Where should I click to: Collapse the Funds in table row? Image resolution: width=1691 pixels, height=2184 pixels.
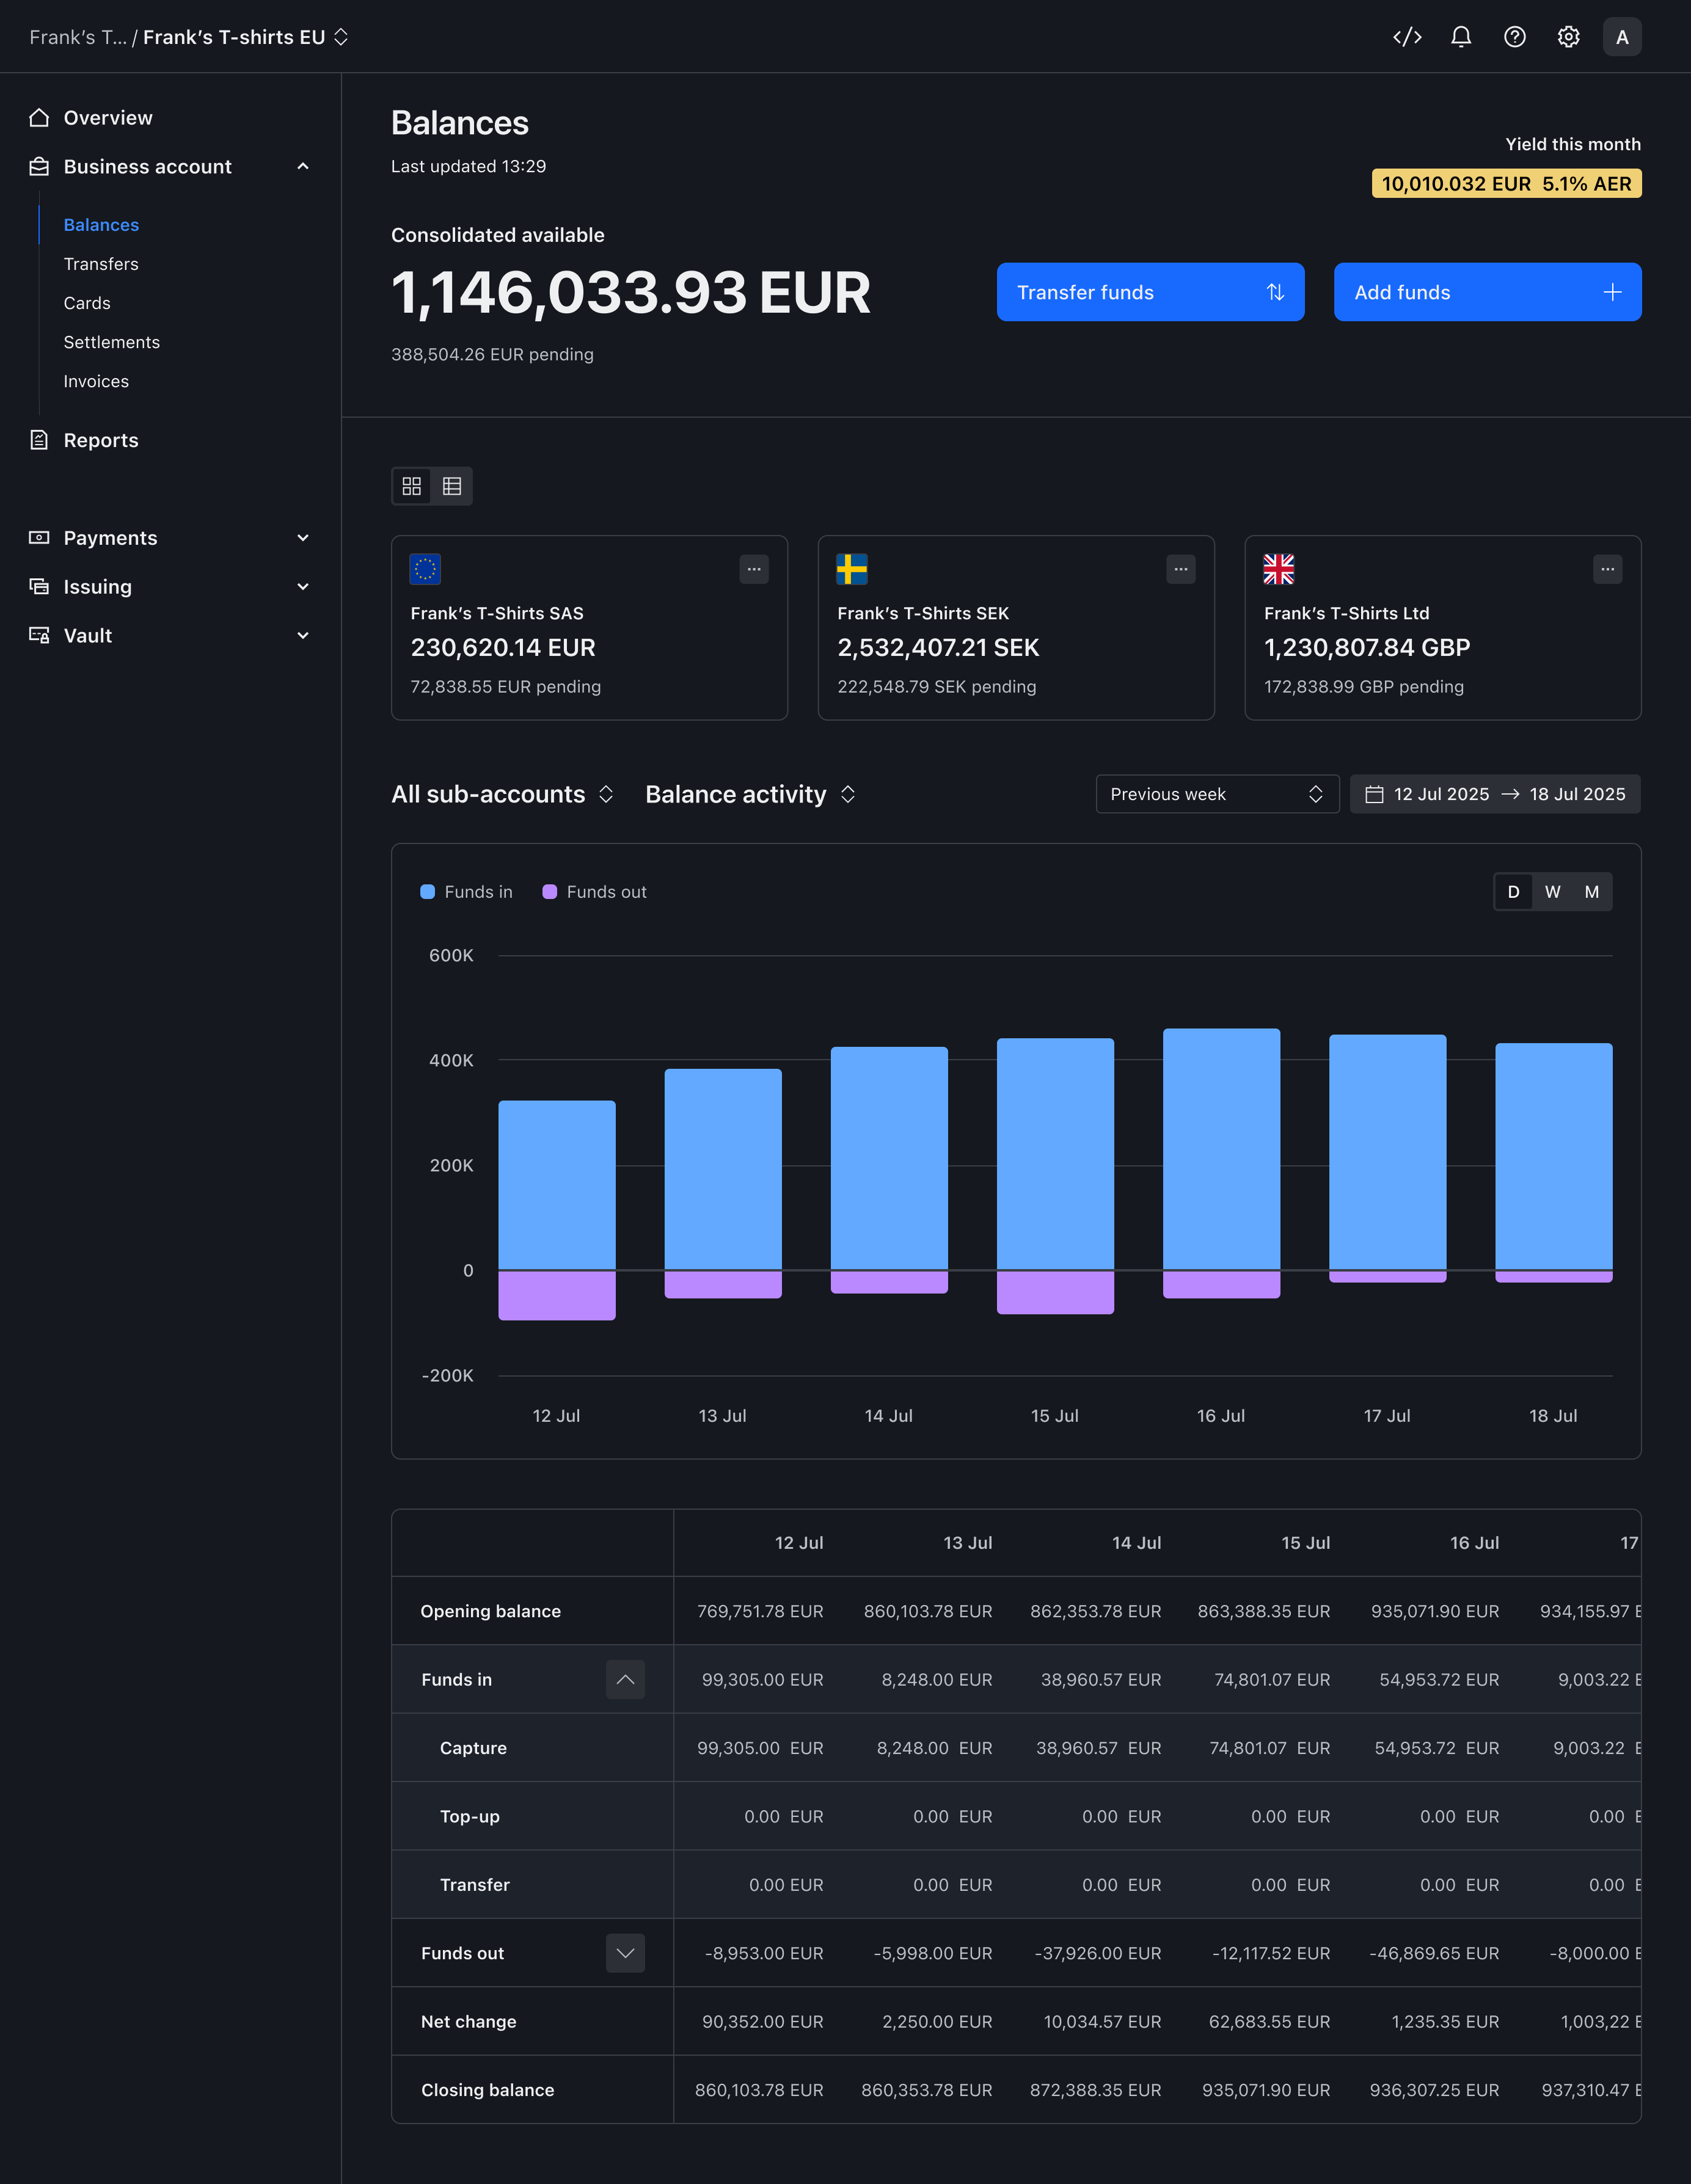coord(625,1680)
